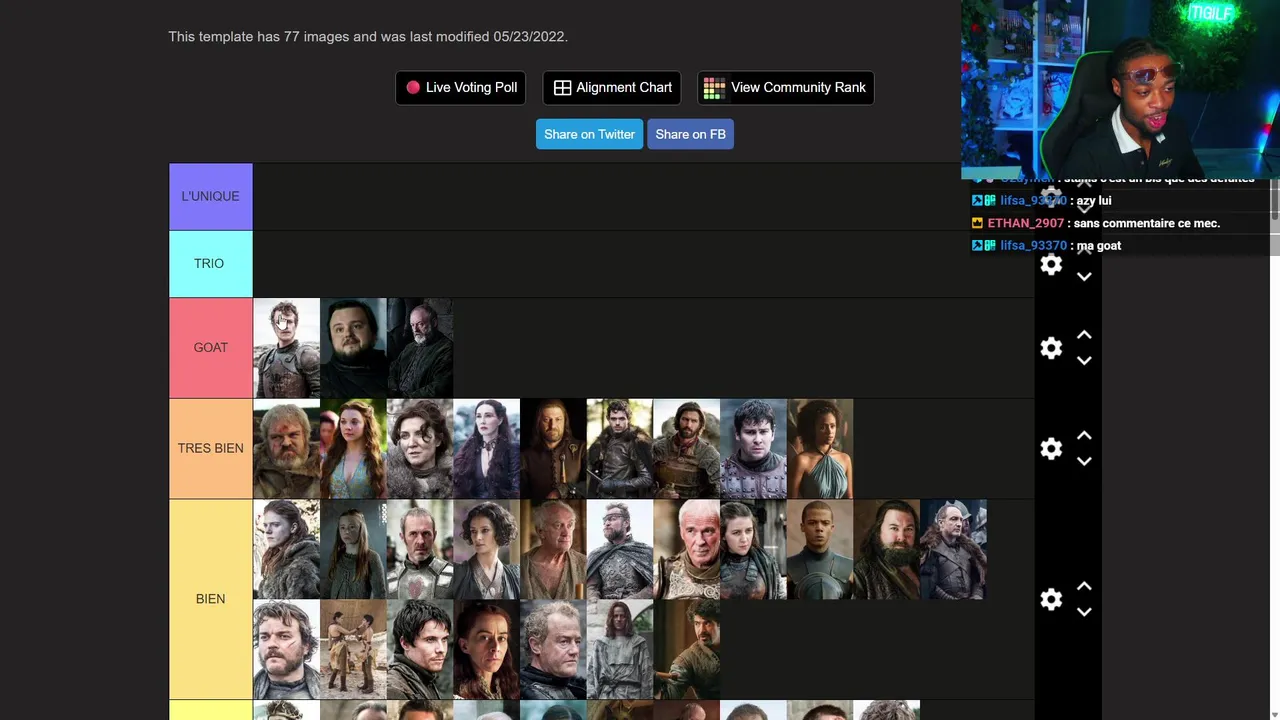
Task: Open the settings gear for the TRIO tier
Action: pyautogui.click(x=1051, y=264)
